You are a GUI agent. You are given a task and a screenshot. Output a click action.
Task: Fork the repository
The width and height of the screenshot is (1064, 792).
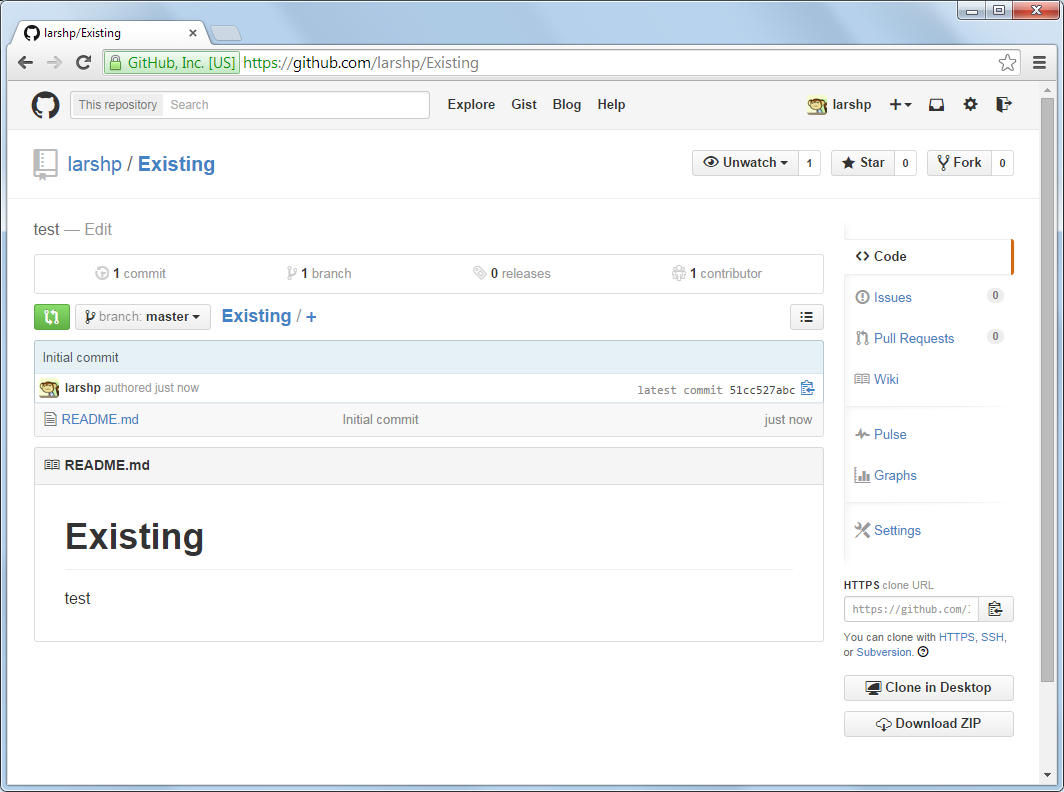click(960, 163)
